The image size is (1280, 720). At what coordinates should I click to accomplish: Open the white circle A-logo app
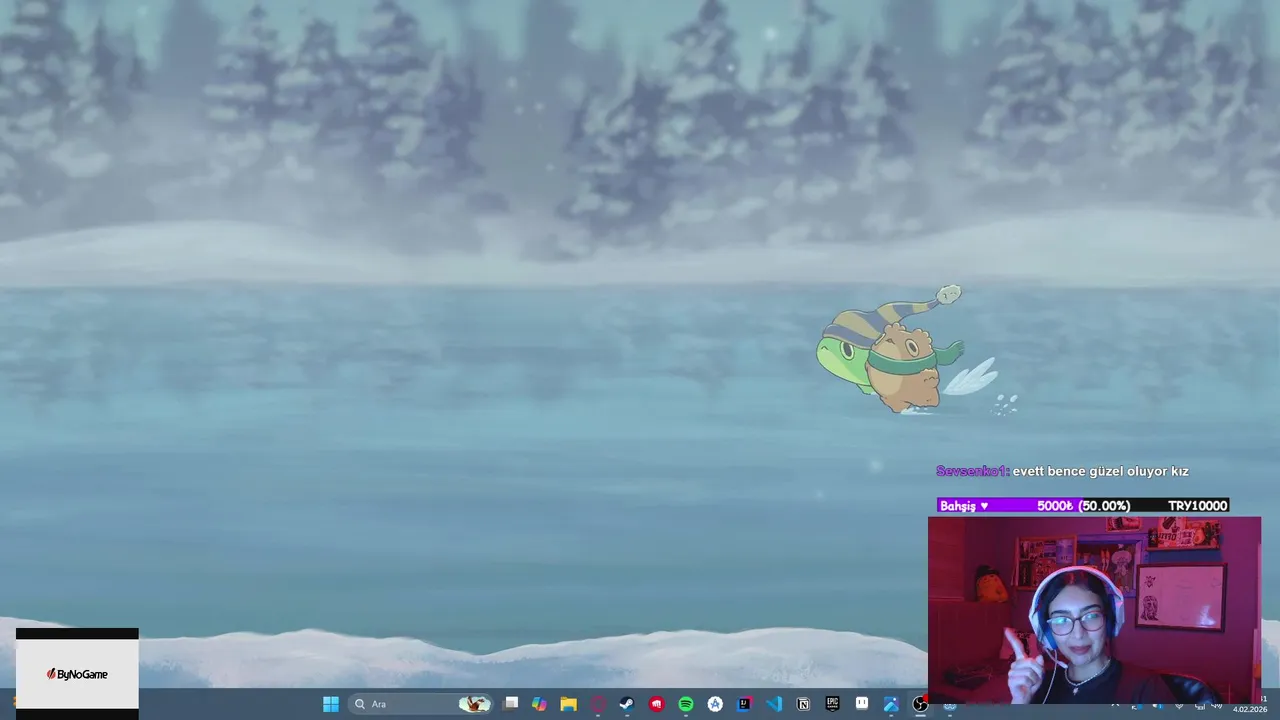tap(715, 704)
